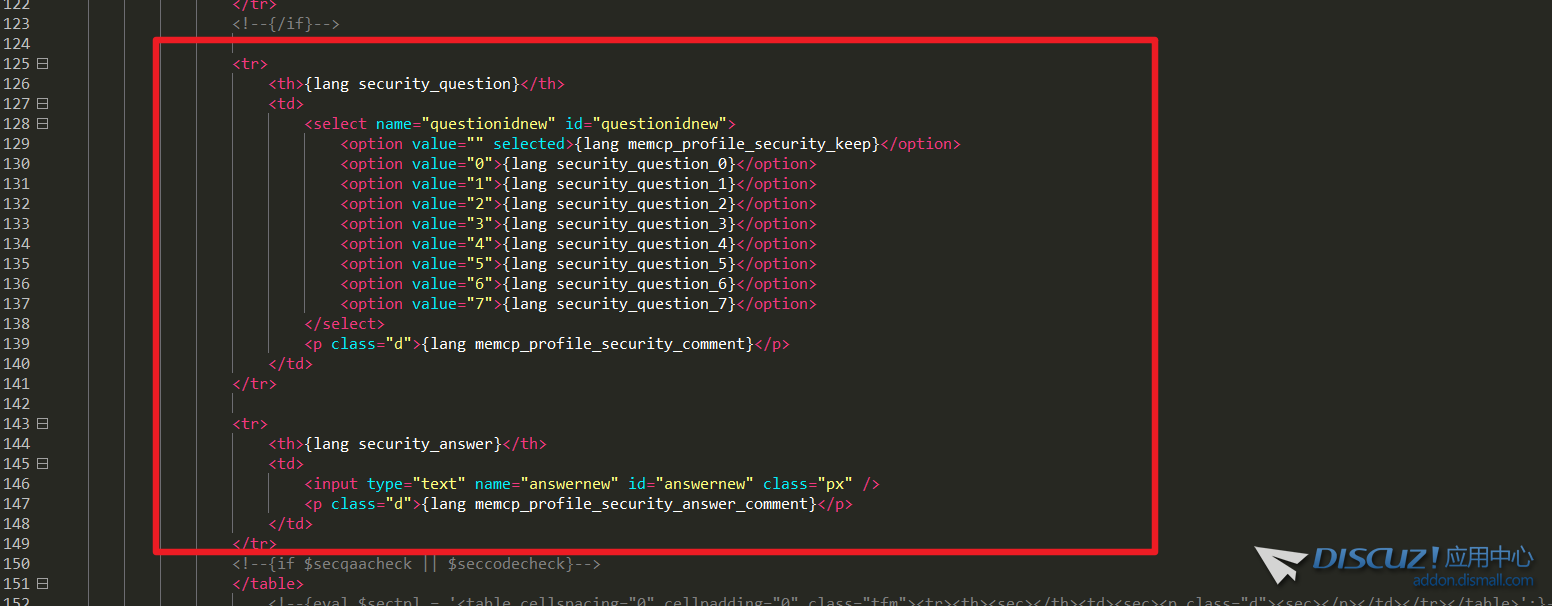Screen dimensions: 1552x606
Task: Place cursor on security_question_2 option
Action: pos(578,204)
